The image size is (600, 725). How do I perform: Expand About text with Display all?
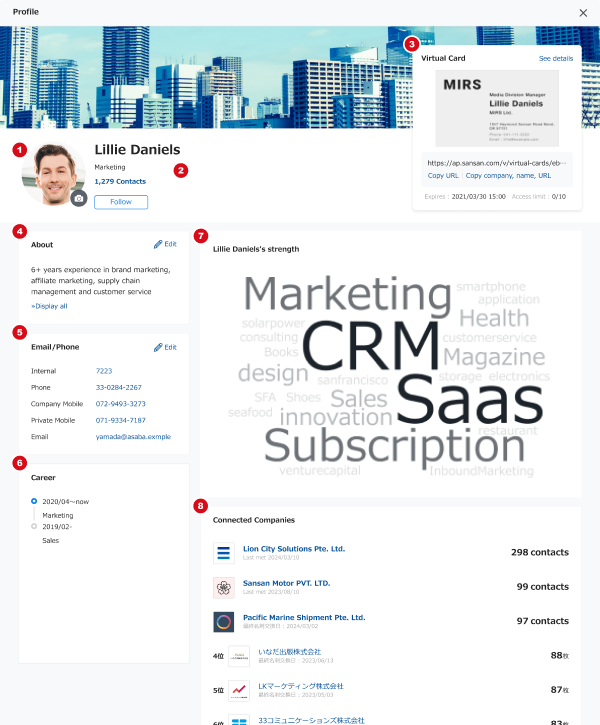click(x=50, y=306)
